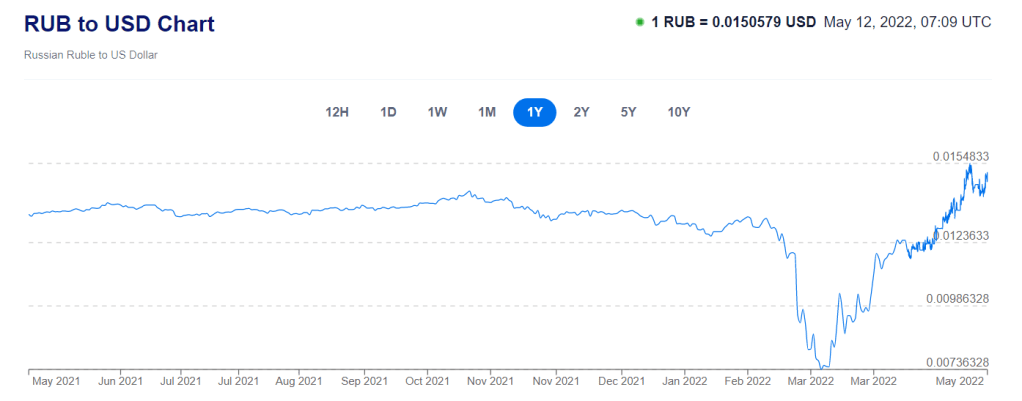Switch chart to 1D range
Screen dimensions: 1022x401
[388, 112]
